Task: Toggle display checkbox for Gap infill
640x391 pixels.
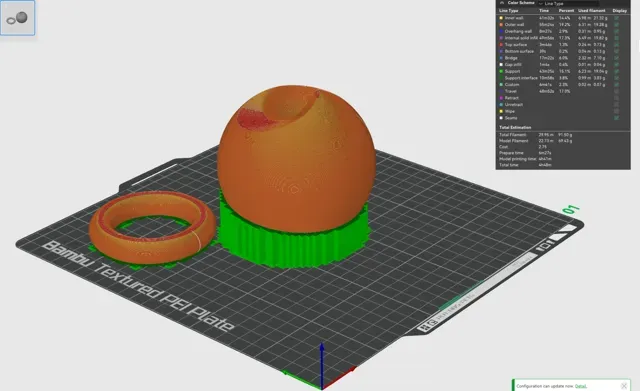Action: coord(616,64)
